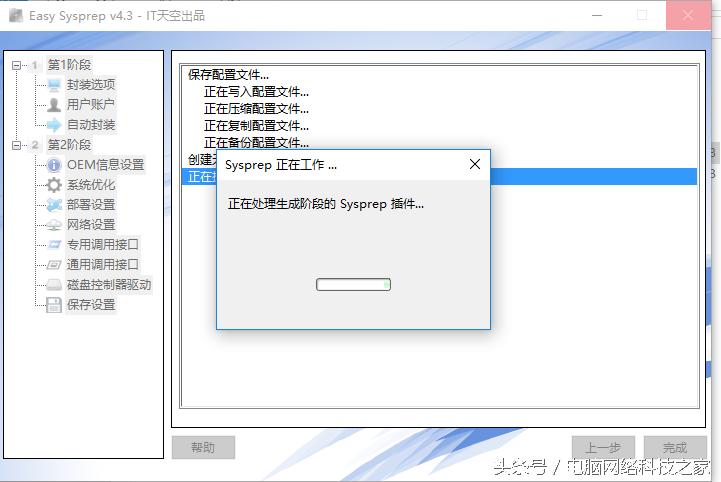This screenshot has width=721, height=482.
Task: Collapse the 第1阶段 tree node
Action: pos(17,65)
